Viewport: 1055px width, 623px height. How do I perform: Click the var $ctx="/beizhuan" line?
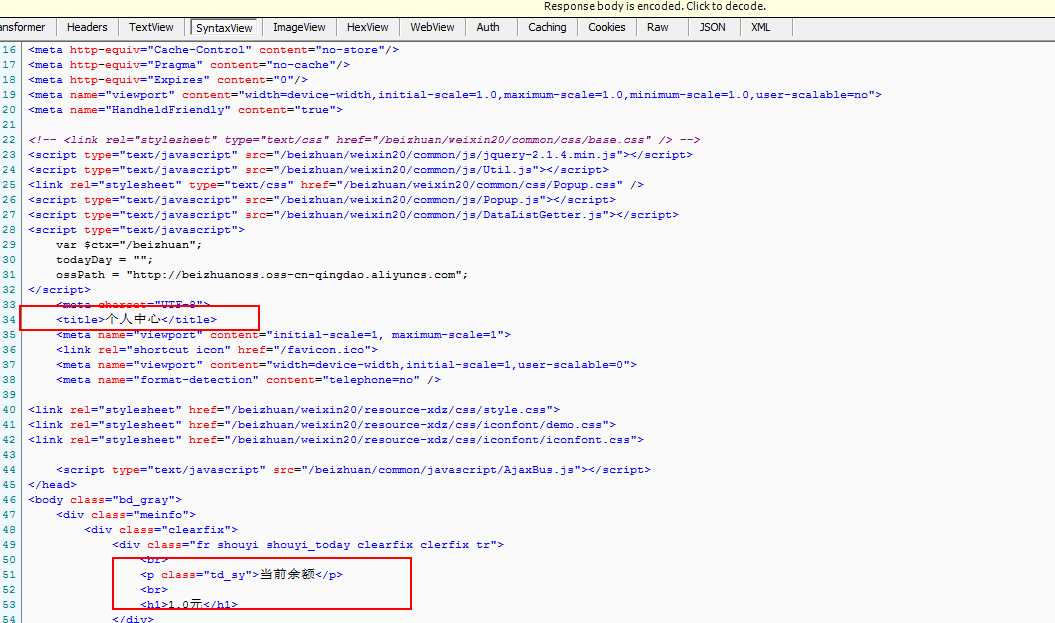click(x=129, y=245)
